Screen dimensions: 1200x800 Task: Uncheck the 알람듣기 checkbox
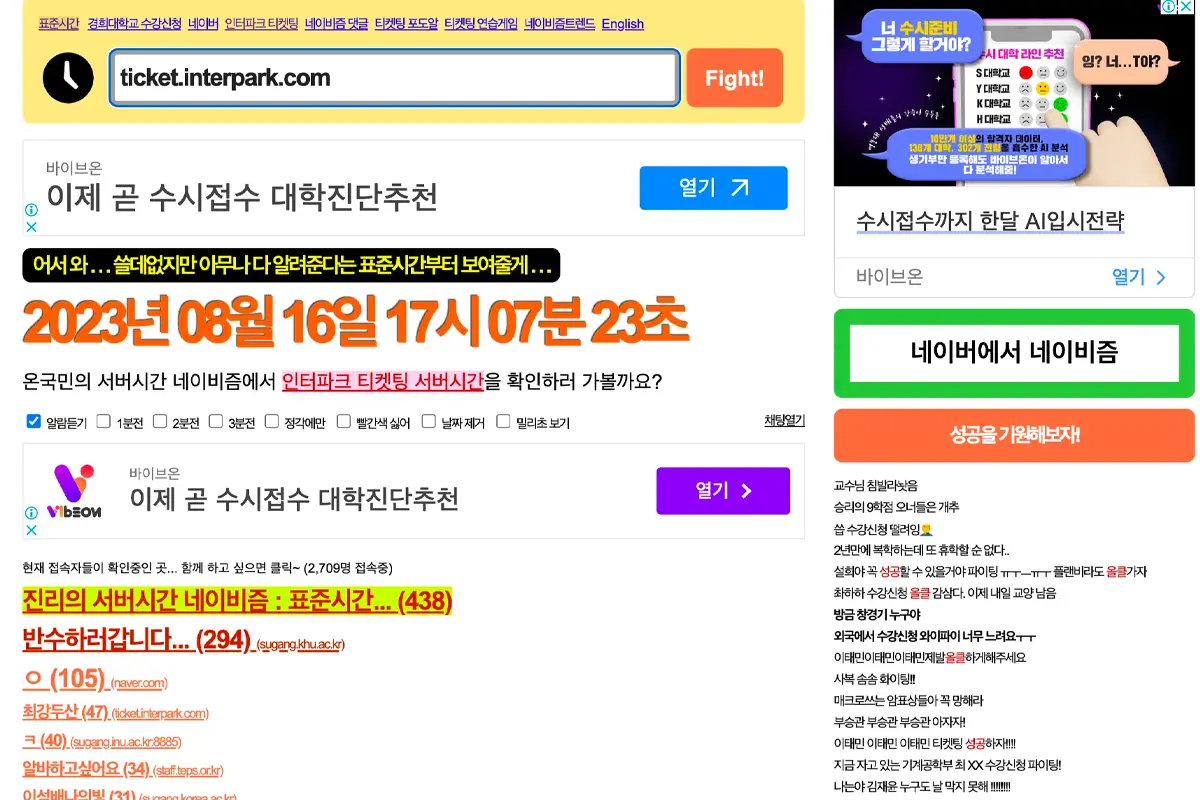(x=33, y=422)
